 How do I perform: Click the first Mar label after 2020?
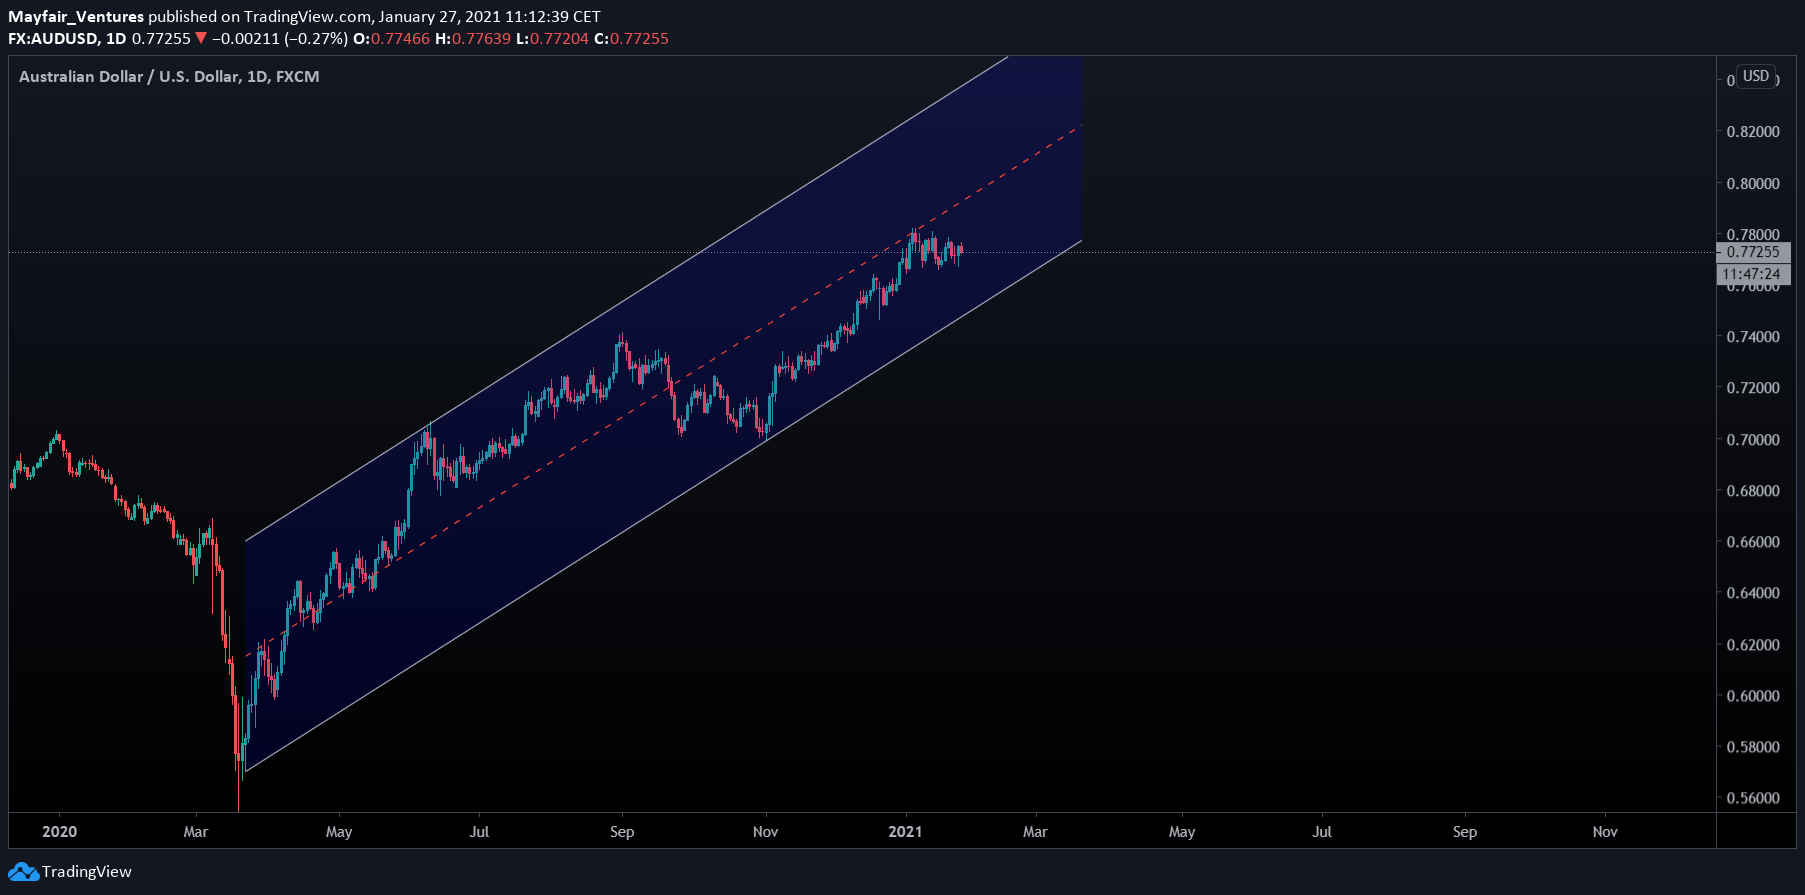tap(196, 832)
